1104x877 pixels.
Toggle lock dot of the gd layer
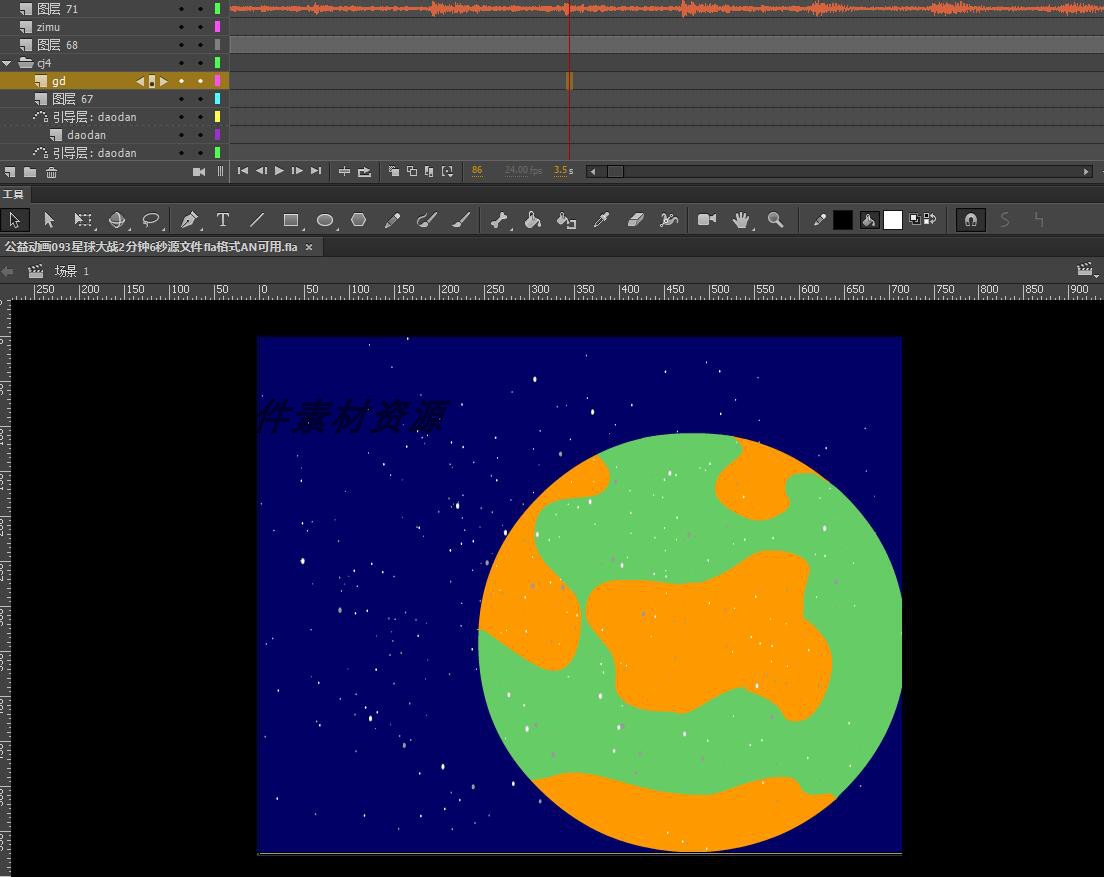201,81
